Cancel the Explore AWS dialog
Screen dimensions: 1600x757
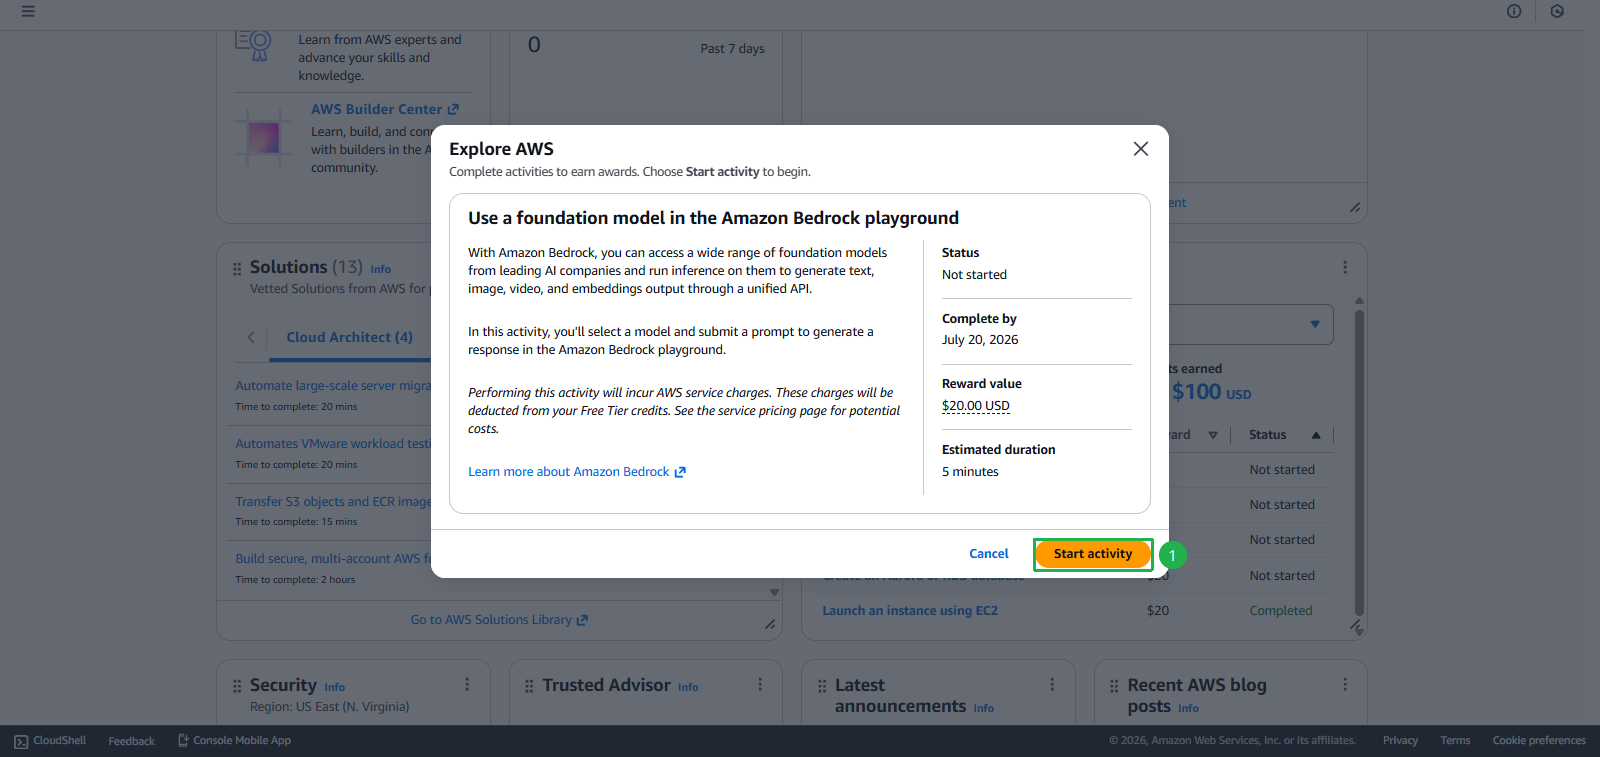(988, 554)
